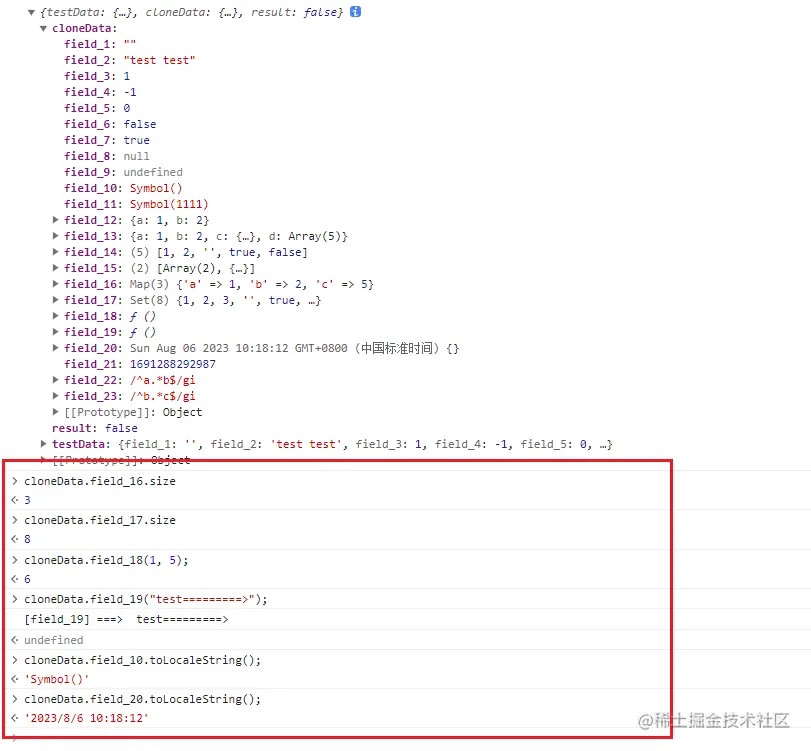Click the output value 3

[27, 500]
